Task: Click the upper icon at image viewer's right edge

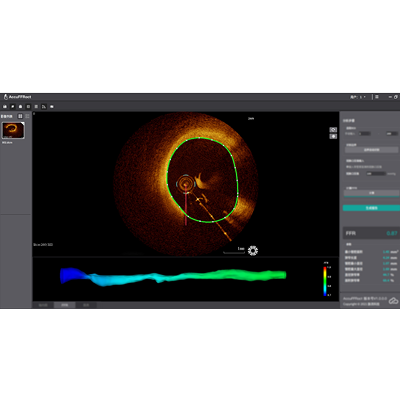Action: click(333, 130)
